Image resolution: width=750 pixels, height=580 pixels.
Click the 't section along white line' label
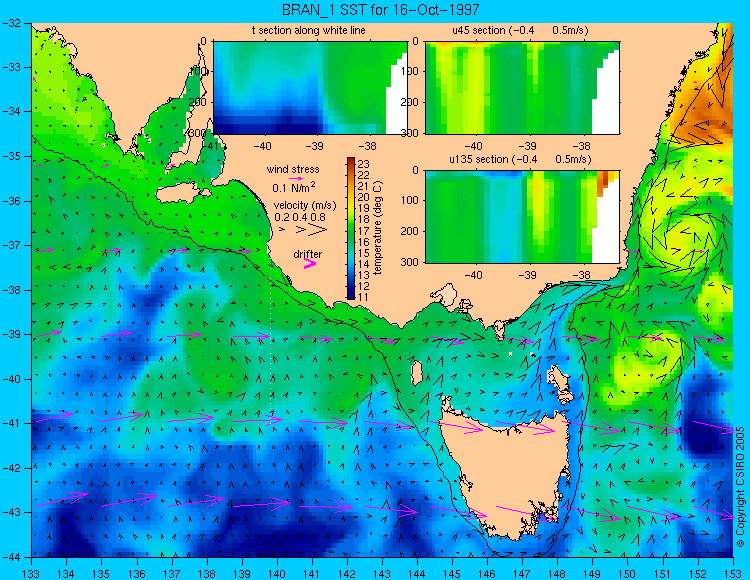click(x=309, y=30)
